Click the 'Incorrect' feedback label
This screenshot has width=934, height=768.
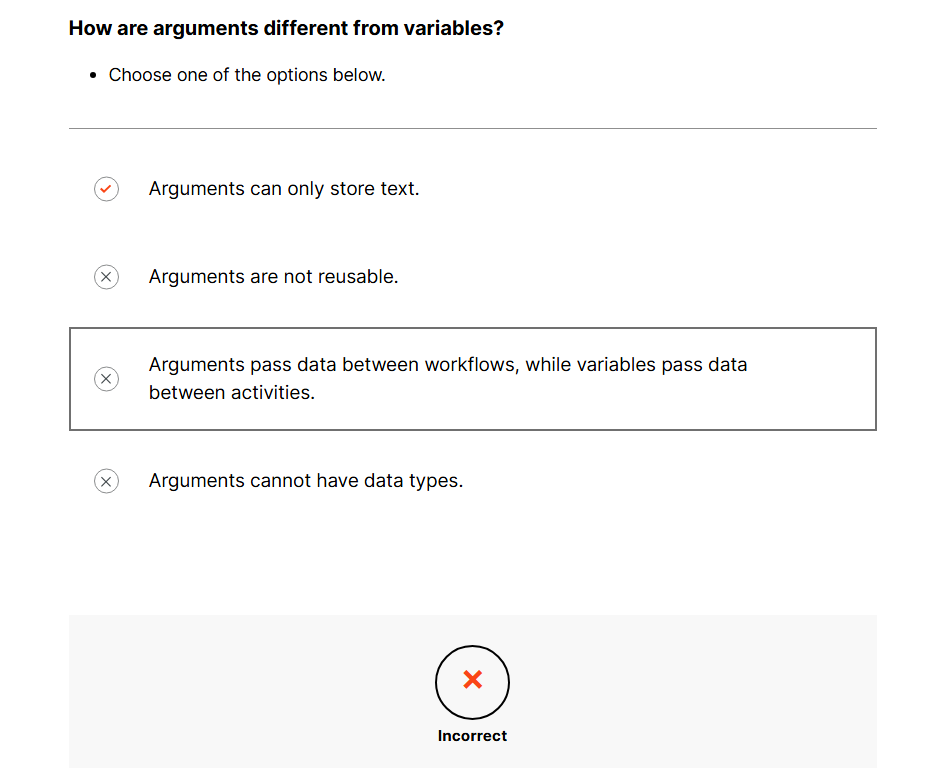[472, 736]
